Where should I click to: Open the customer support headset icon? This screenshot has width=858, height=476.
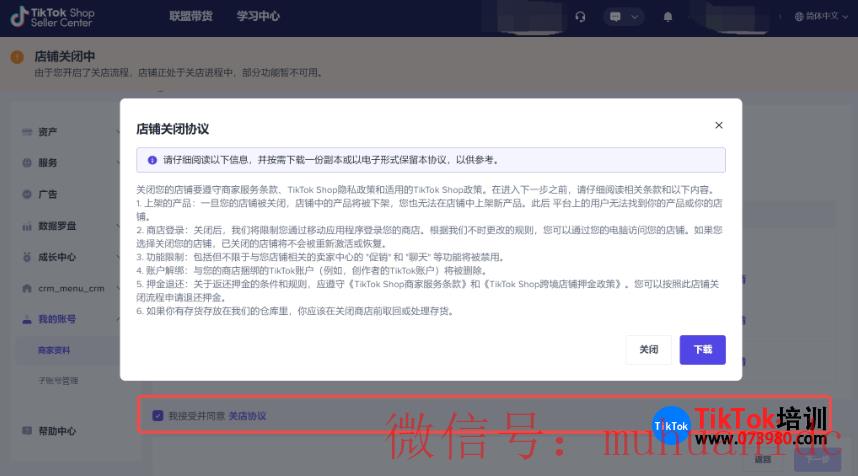(x=581, y=16)
